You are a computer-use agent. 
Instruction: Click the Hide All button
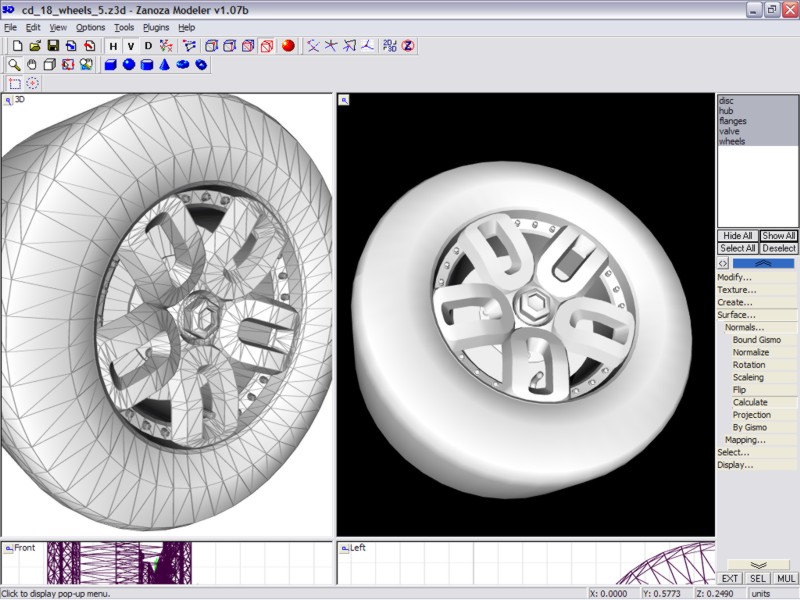coord(738,236)
